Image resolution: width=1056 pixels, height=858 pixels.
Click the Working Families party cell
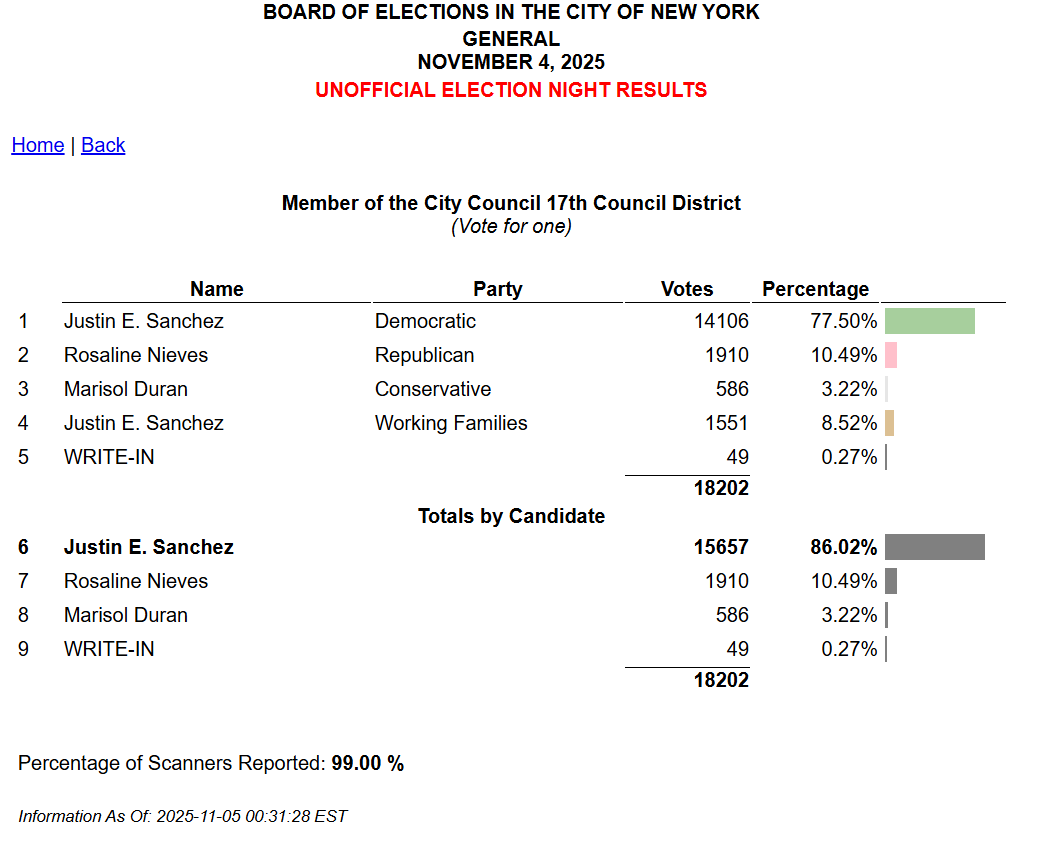(x=451, y=423)
